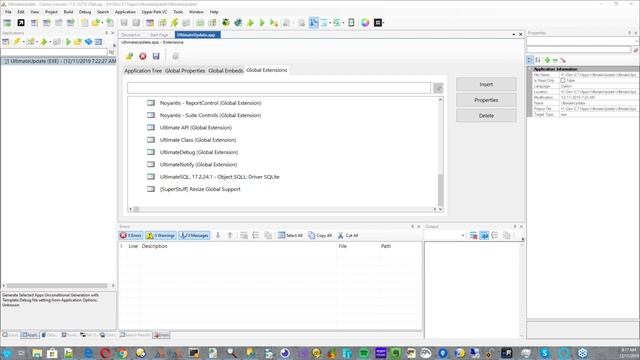Click the black arrow-square icon in main toolbar
The height and width of the screenshot is (360, 640).
coord(21,22)
